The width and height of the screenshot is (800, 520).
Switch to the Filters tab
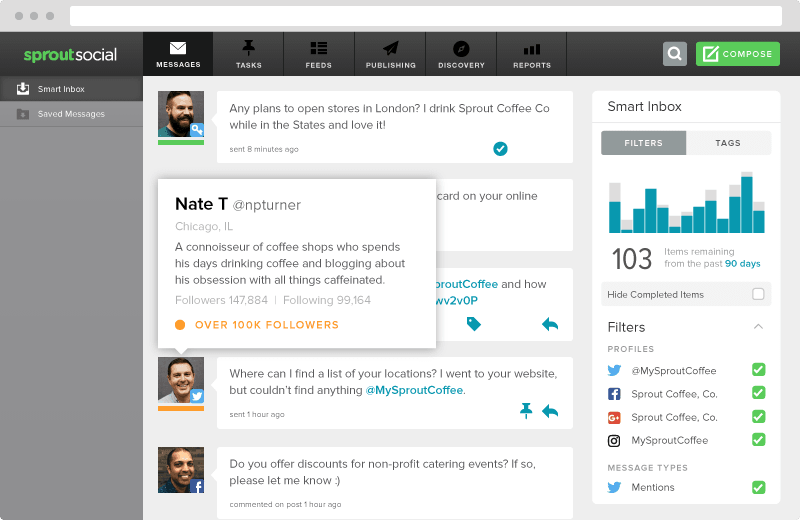pyautogui.click(x=643, y=143)
